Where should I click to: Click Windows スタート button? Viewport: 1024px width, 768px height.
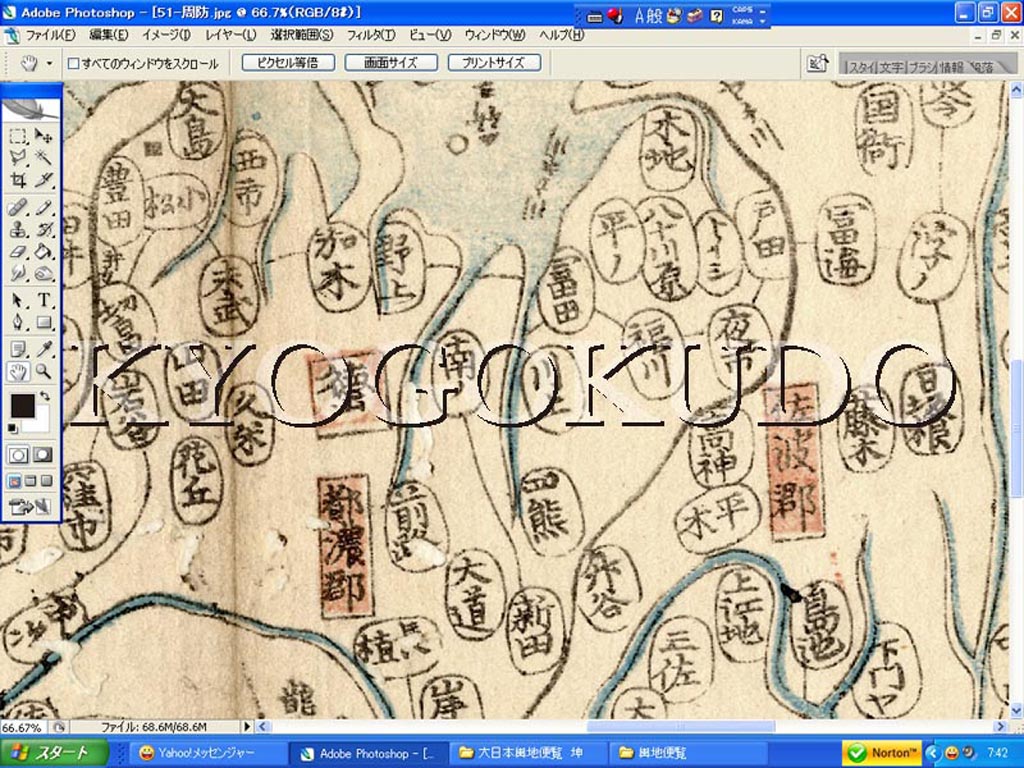pos(54,752)
